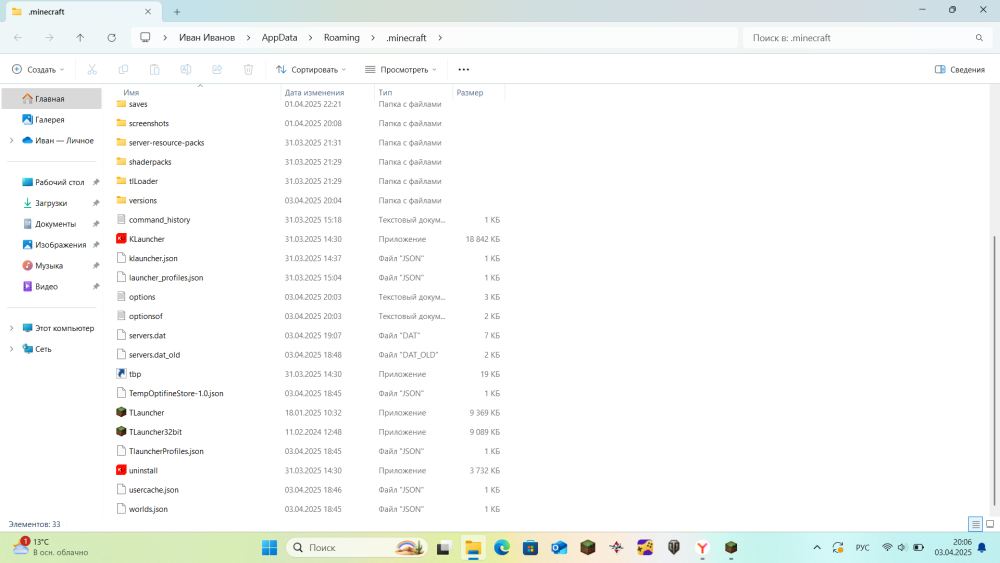Click Иван Иванов in address breadcrumb
The image size is (1000, 563).
[207, 38]
